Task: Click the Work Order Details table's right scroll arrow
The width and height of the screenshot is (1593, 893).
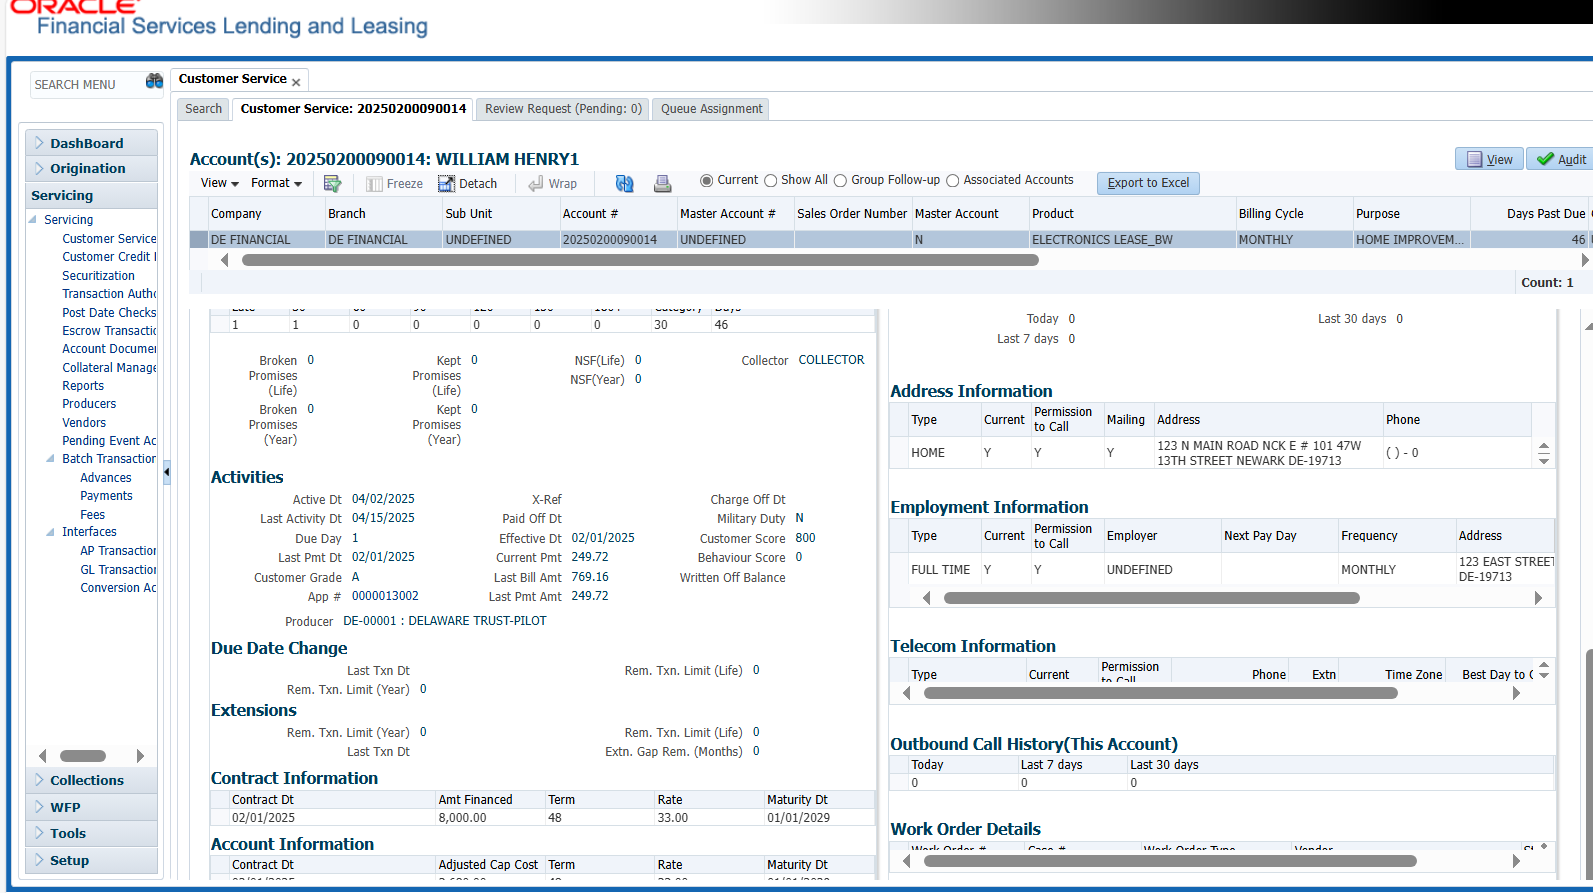Action: [1517, 861]
